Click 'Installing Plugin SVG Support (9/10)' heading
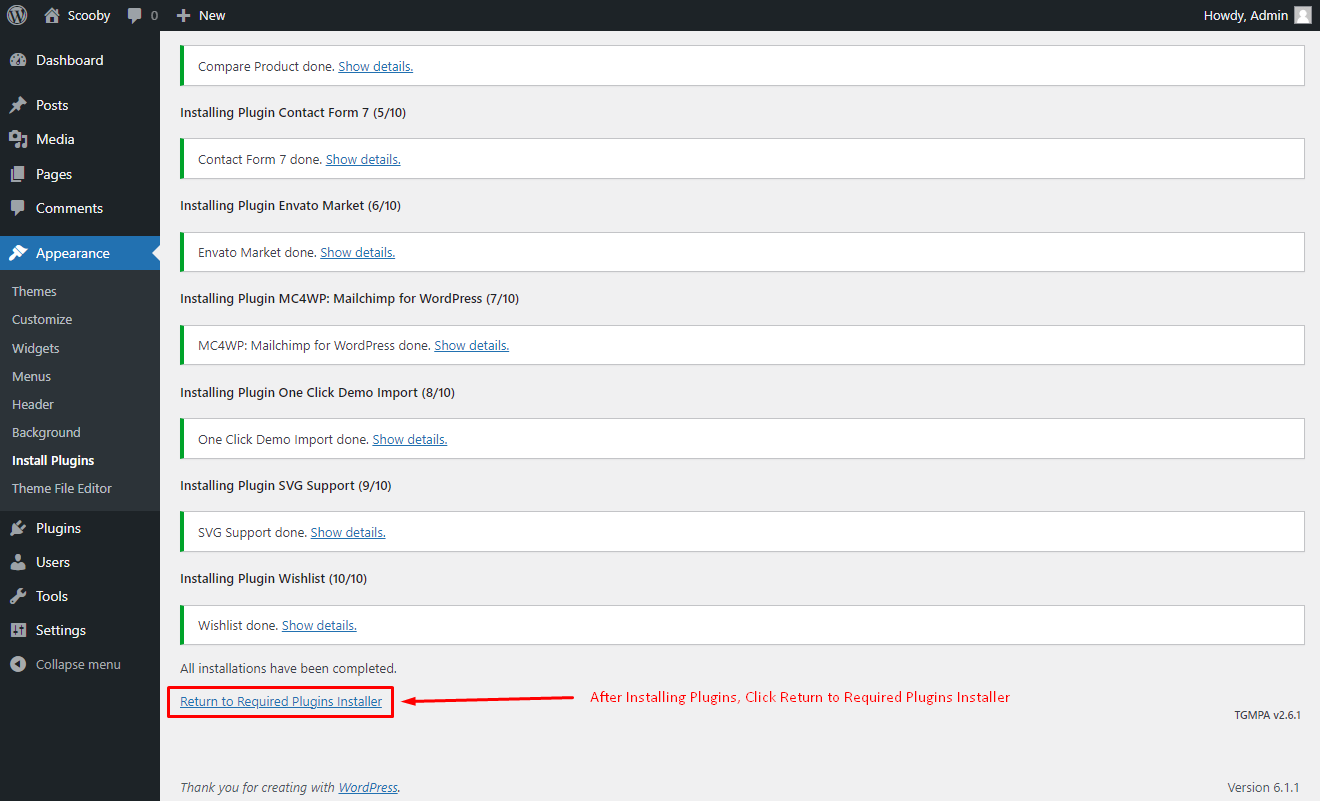This screenshot has height=801, width=1320. (286, 485)
